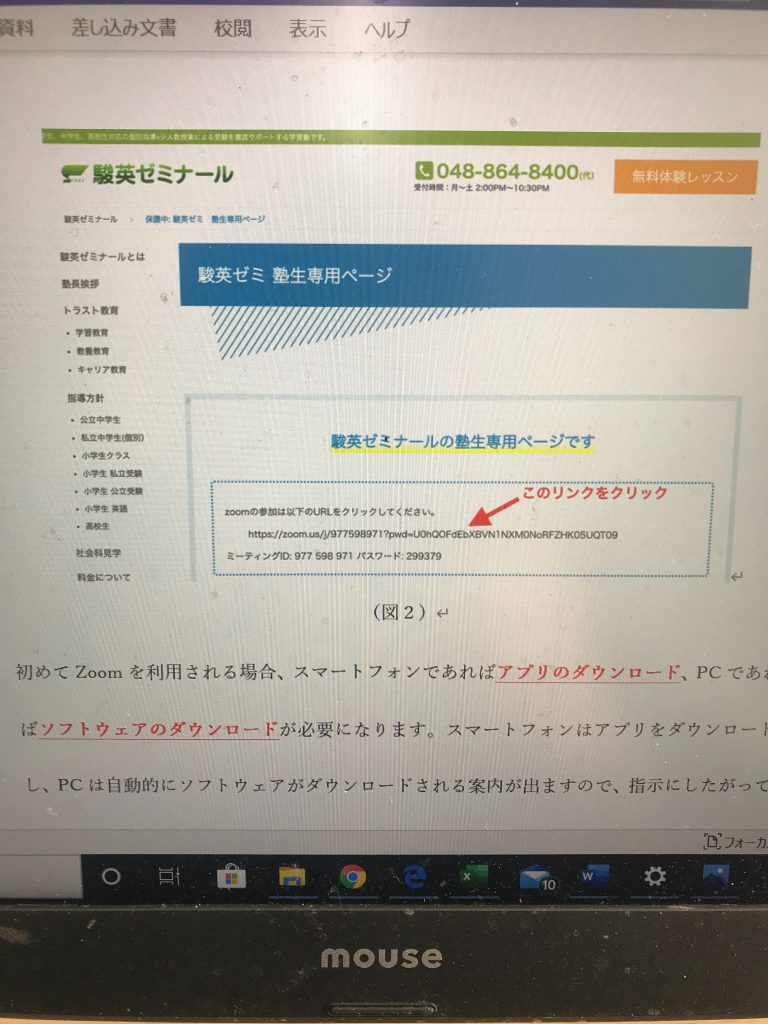Viewport: 768px width, 1024px height.
Task: Click the red アプリのダウンロード text
Action: (588, 672)
